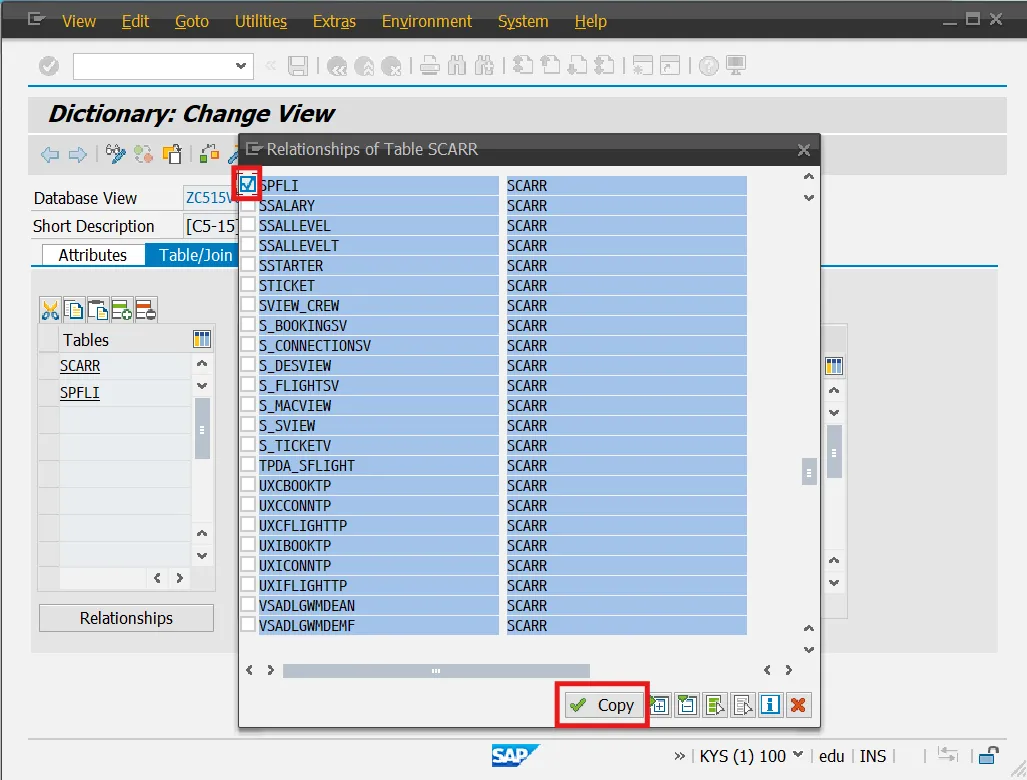Click the Exit icon with up arrow
The image size is (1027, 780).
click(364, 66)
